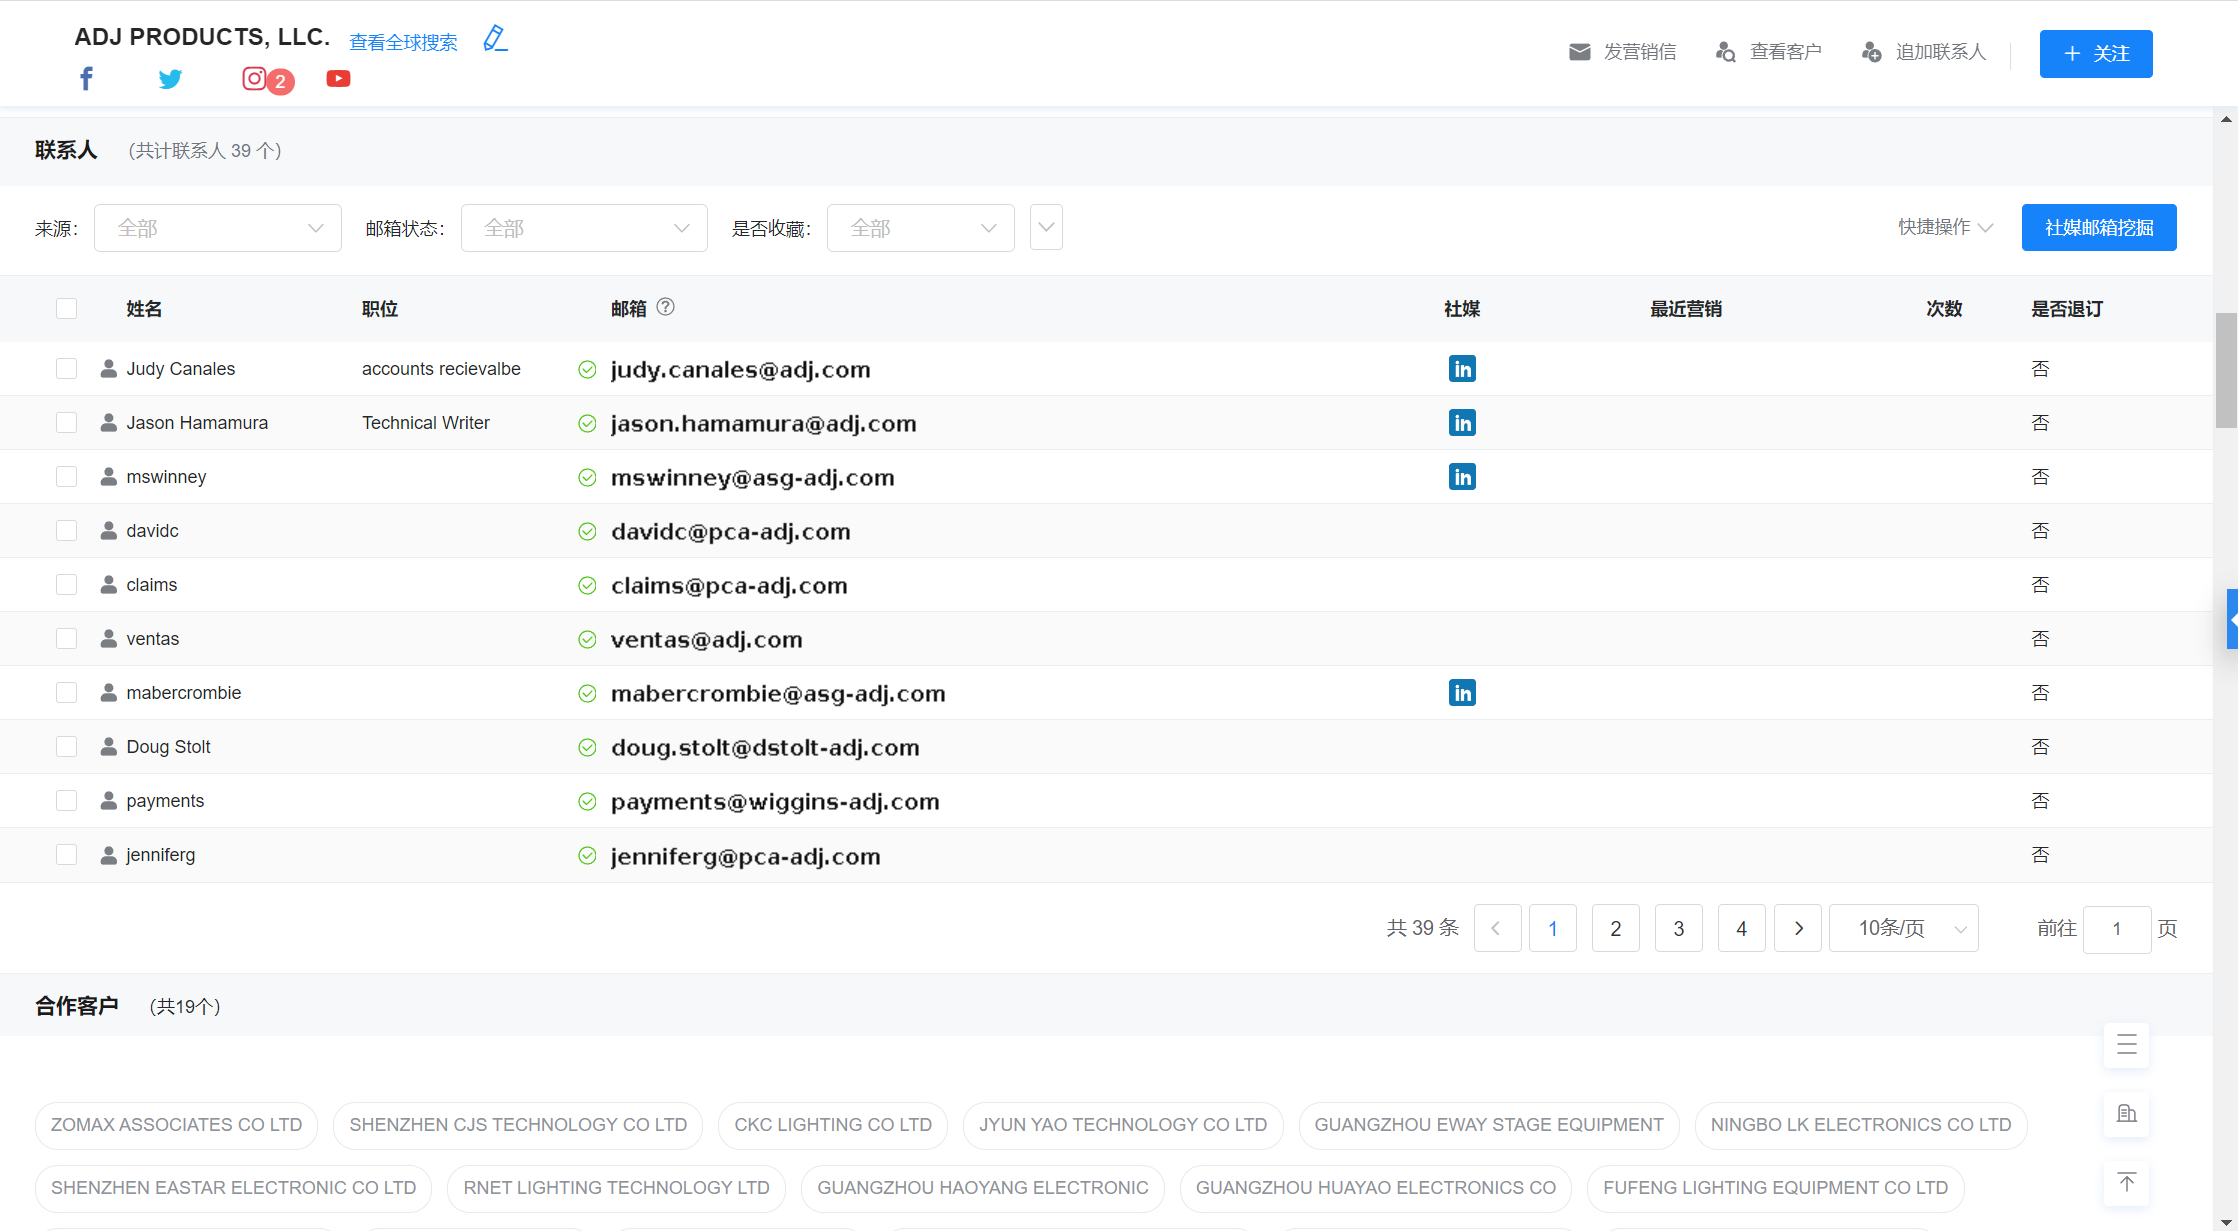Click 发营销信 in the header
Screen dimensions: 2238x1231
tap(1623, 52)
